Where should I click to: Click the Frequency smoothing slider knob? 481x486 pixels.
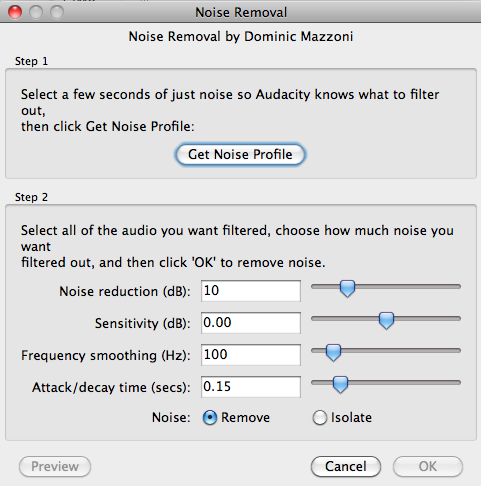click(x=333, y=353)
